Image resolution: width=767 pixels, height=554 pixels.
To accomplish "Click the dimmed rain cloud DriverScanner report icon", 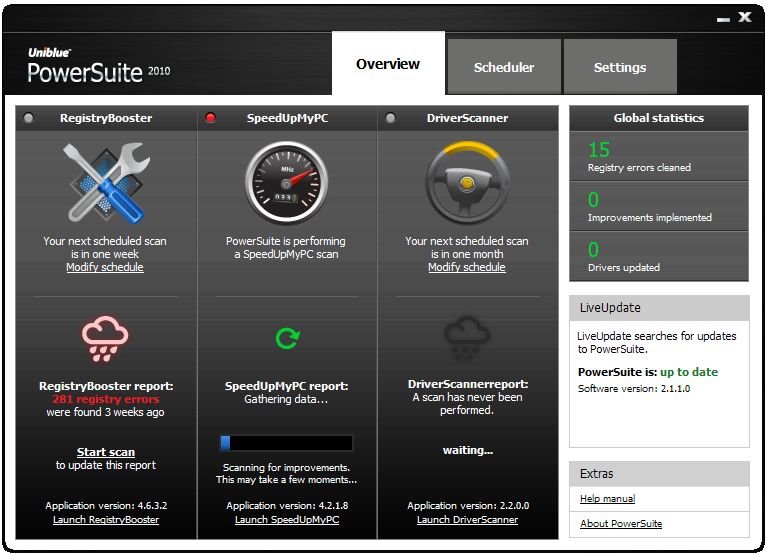I will pos(467,338).
